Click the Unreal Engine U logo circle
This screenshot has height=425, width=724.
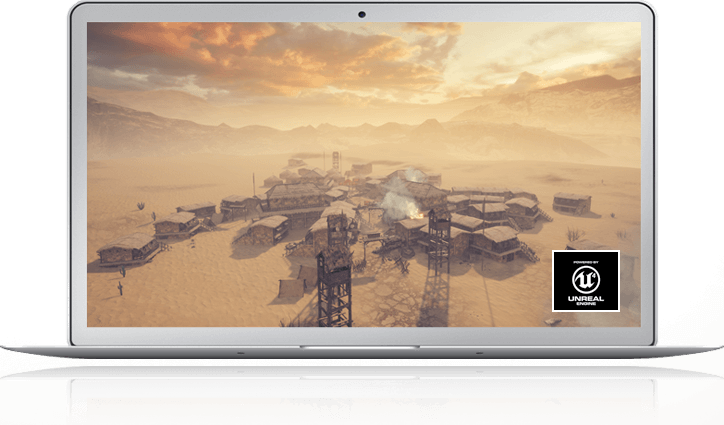point(585,273)
